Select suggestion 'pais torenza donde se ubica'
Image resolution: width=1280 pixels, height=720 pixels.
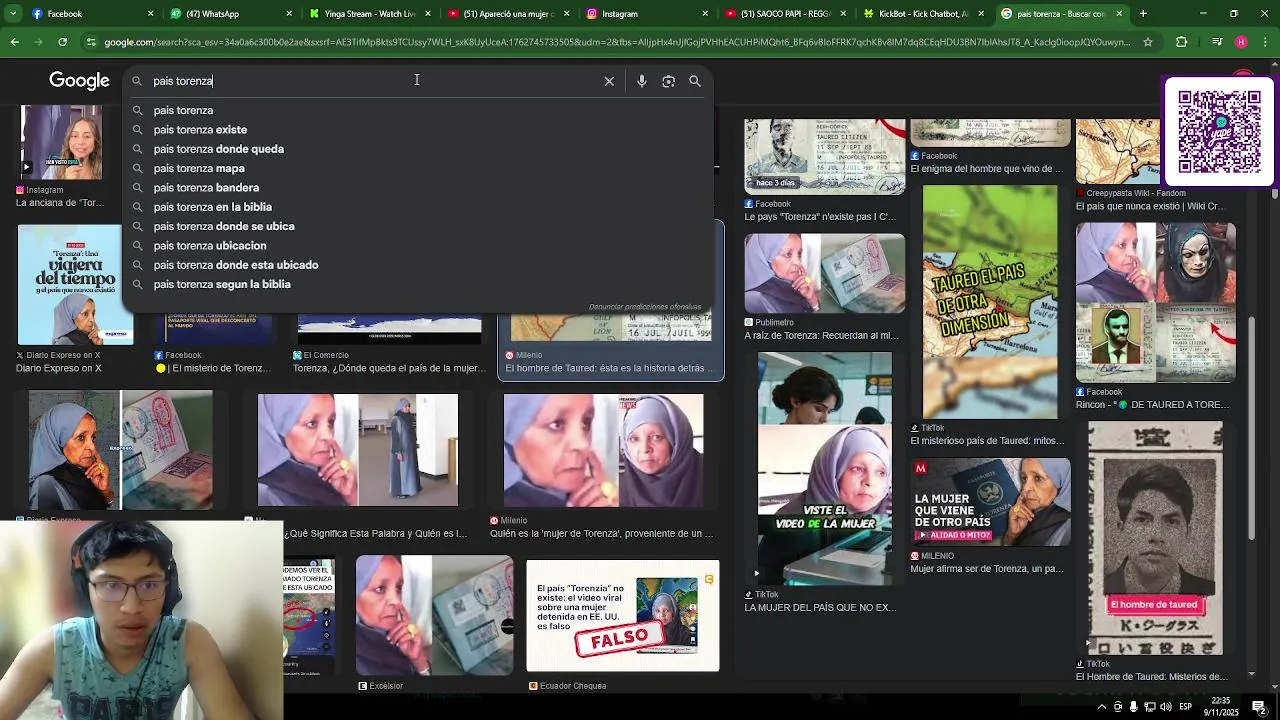224,226
